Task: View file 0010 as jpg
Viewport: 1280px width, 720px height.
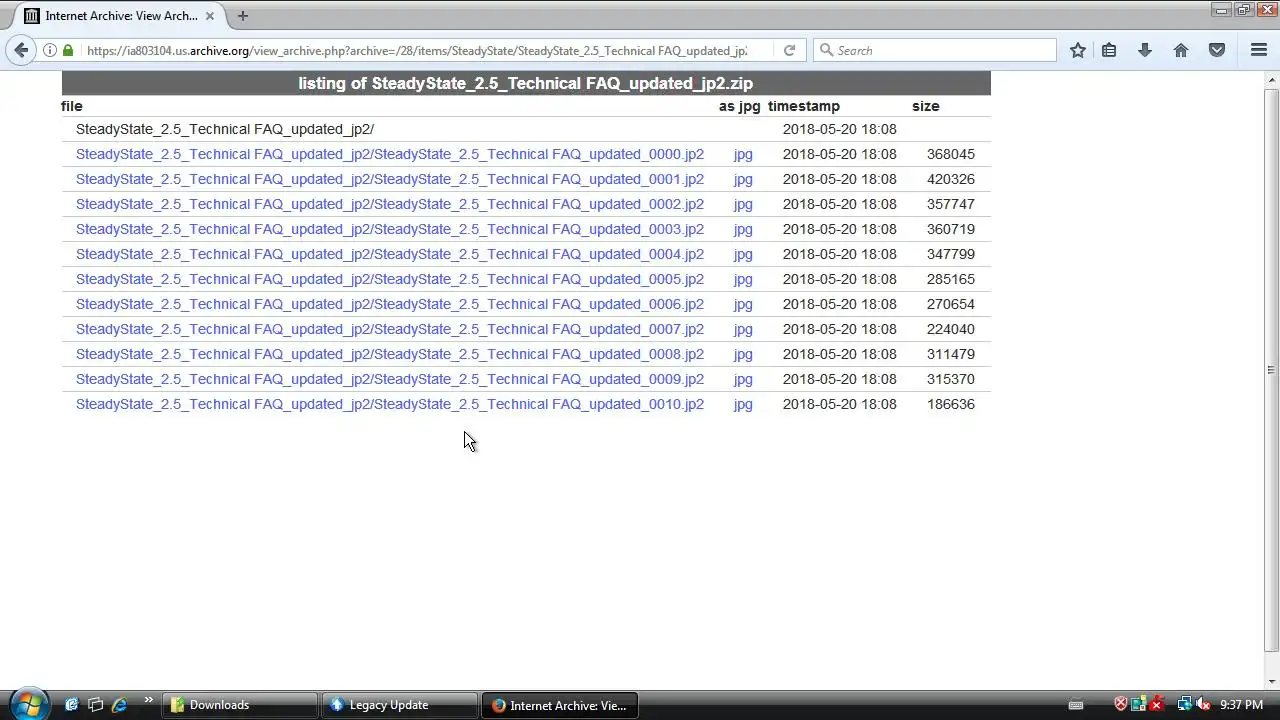Action: pyautogui.click(x=743, y=405)
